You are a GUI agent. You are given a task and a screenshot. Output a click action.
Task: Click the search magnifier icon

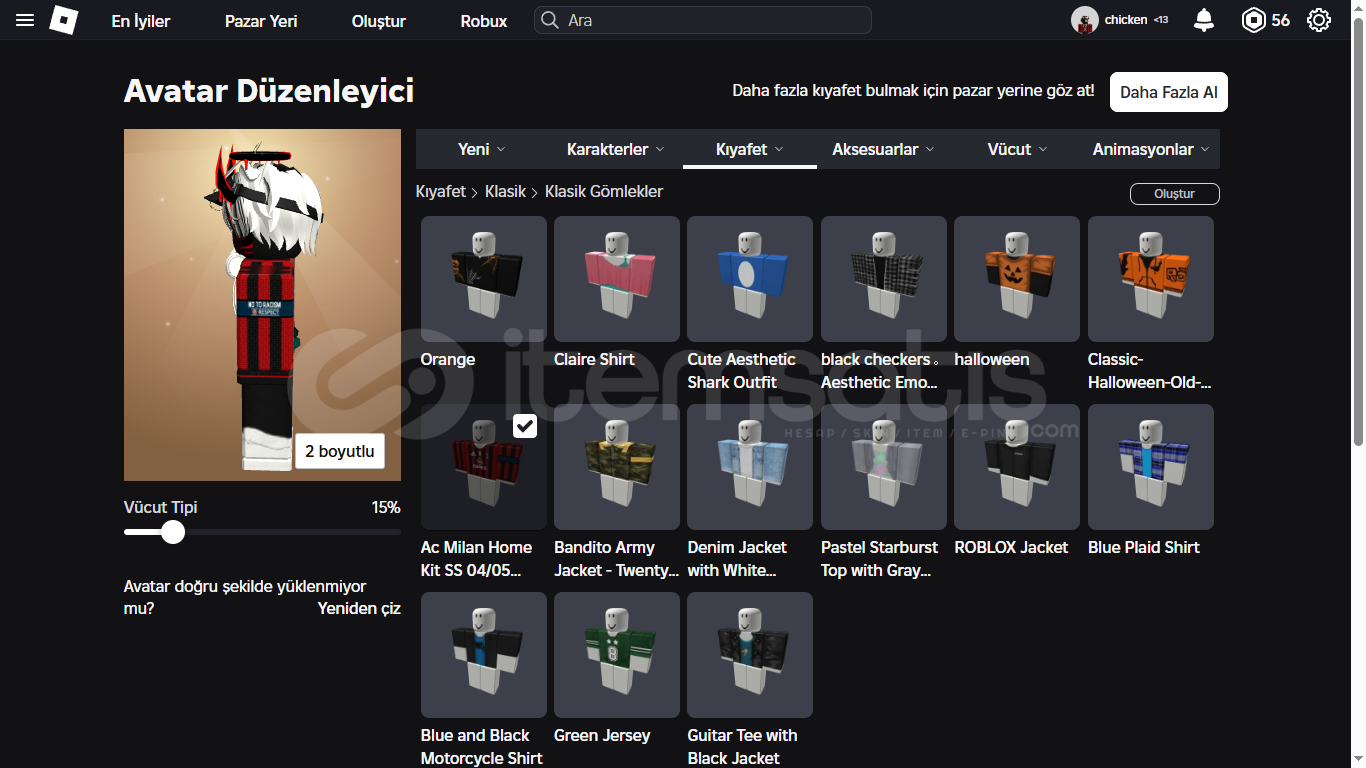point(549,20)
